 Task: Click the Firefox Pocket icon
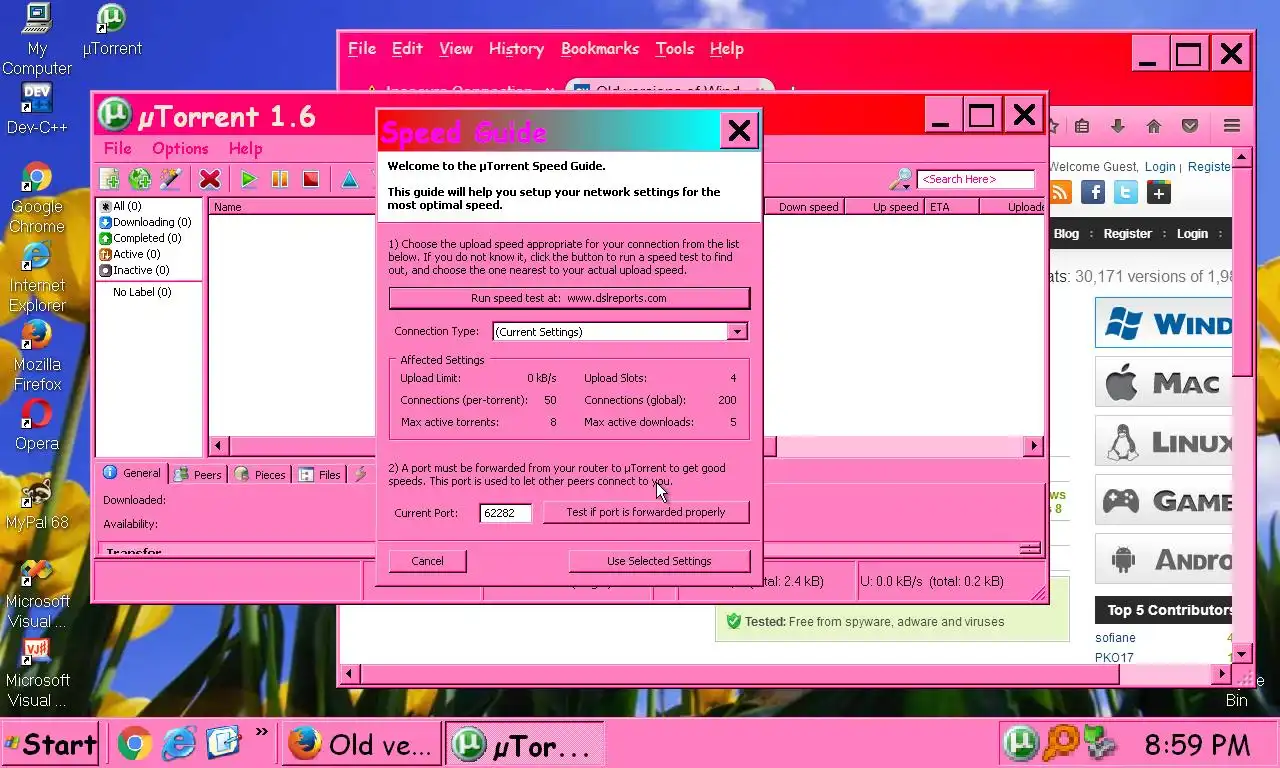click(1190, 126)
